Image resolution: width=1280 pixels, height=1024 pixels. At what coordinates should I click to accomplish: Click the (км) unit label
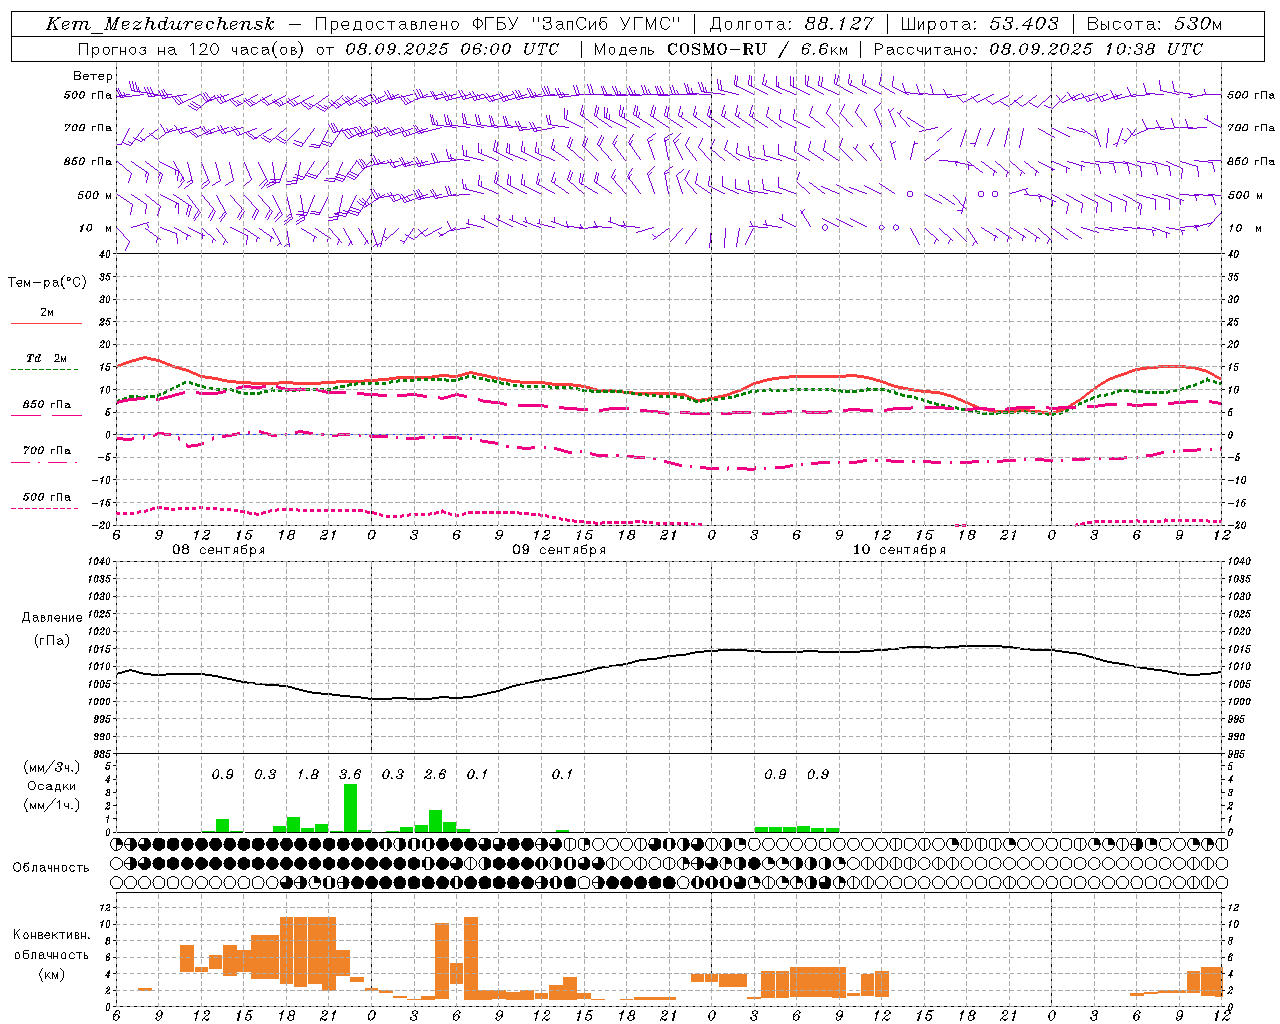(51, 974)
